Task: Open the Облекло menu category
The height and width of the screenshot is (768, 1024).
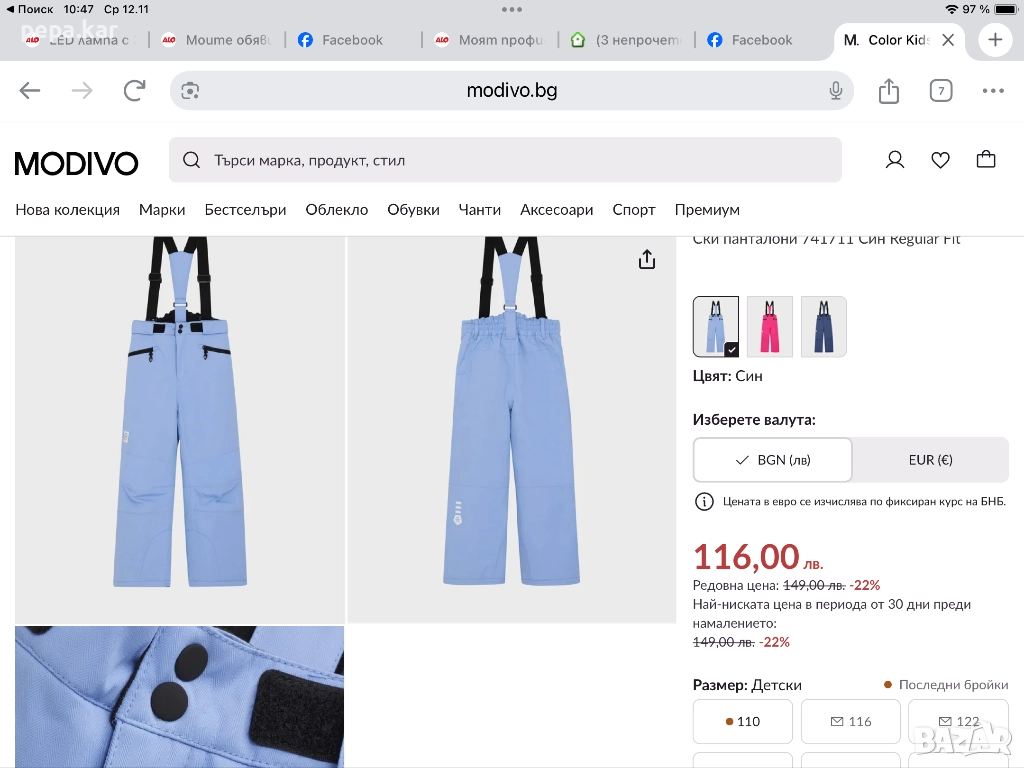Action: point(337,210)
